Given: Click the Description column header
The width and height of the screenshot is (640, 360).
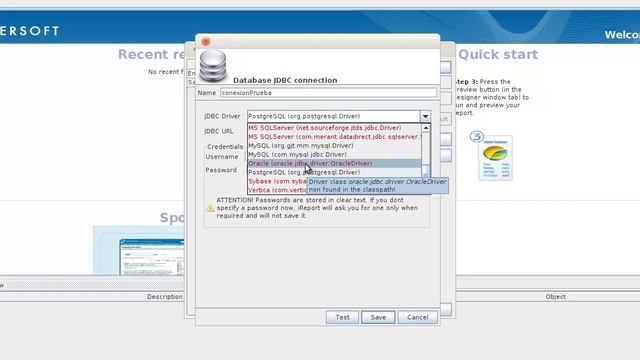Looking at the screenshot, I should tap(165, 297).
